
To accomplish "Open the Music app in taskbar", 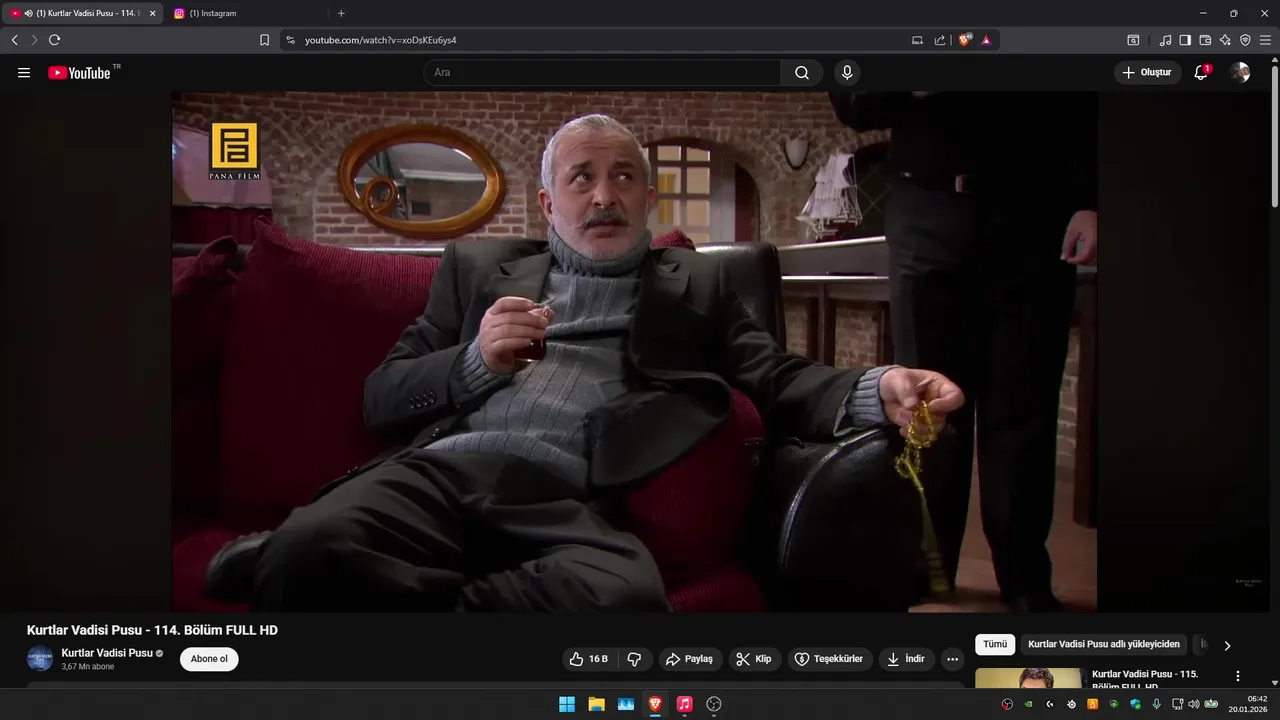I will tap(684, 704).
